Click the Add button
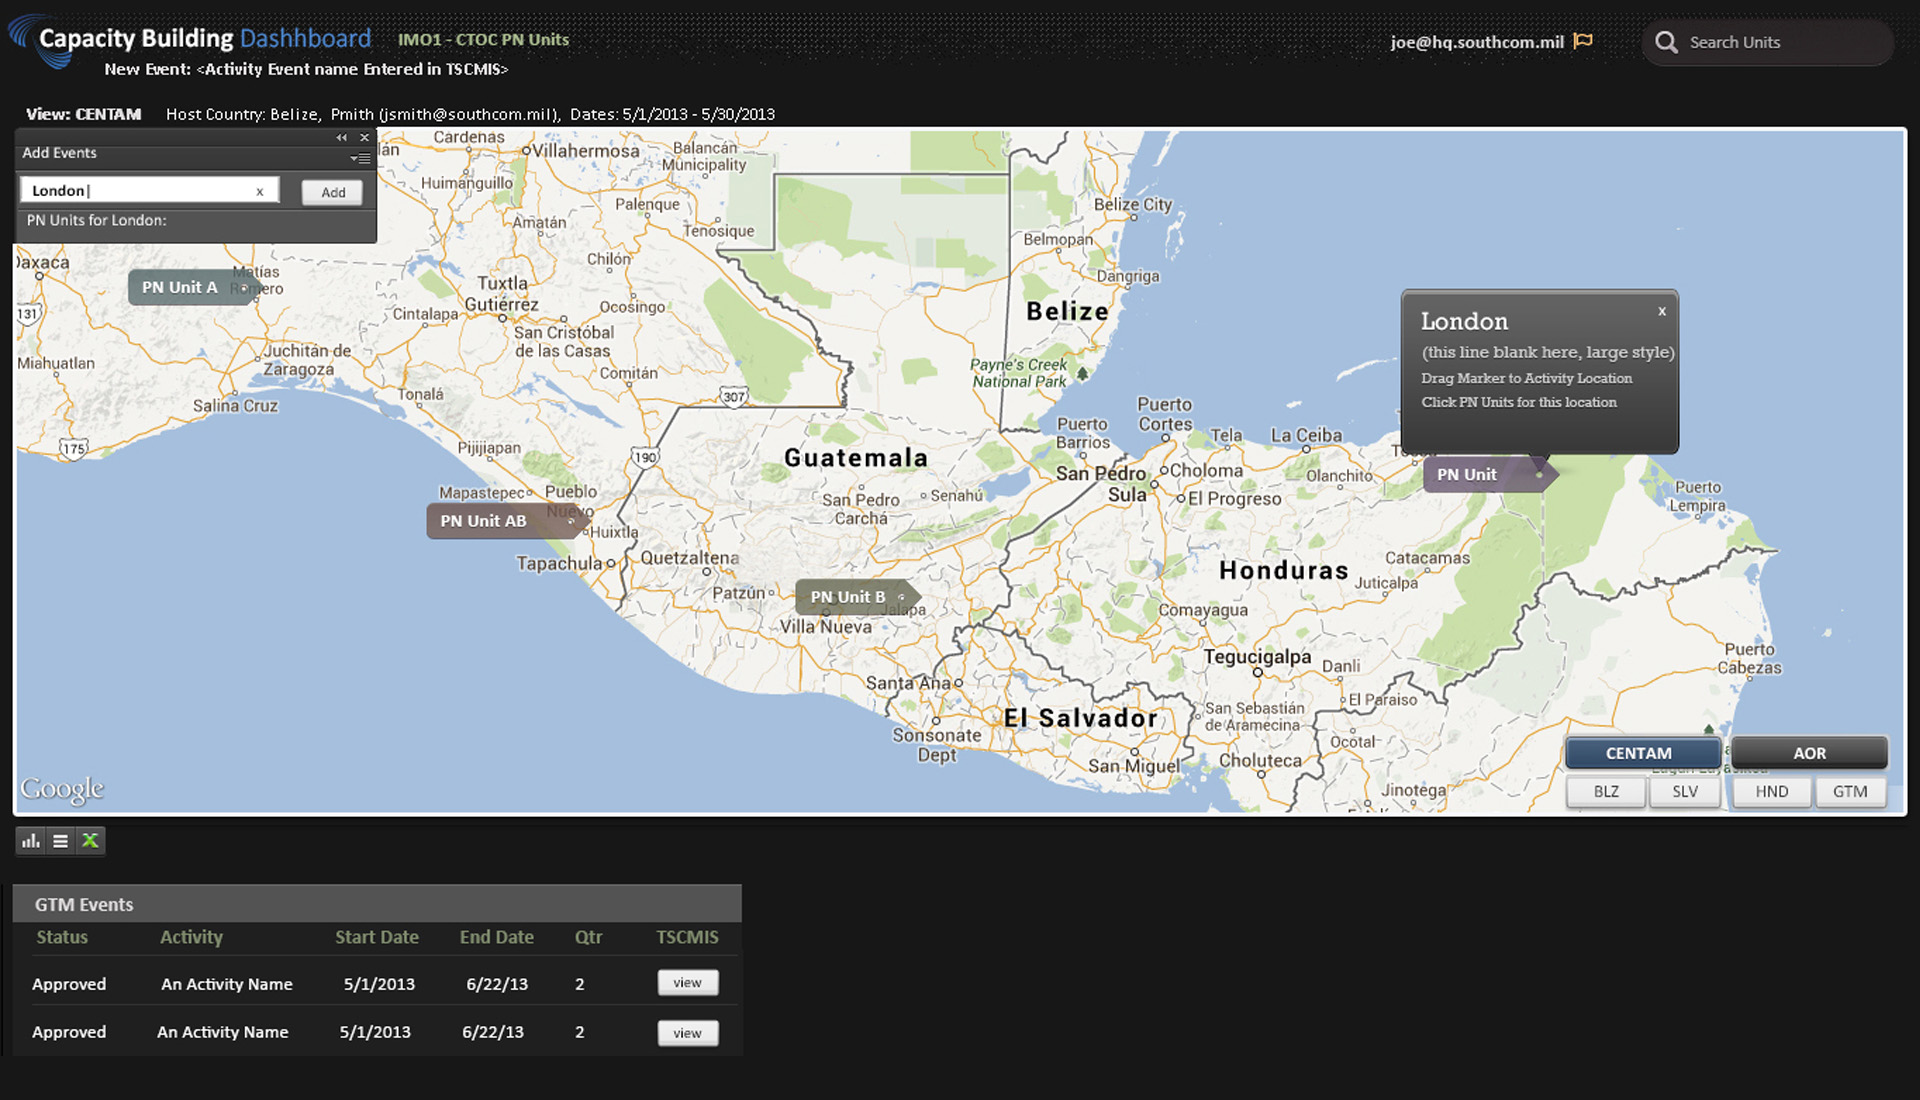The height and width of the screenshot is (1100, 1920). coord(333,192)
